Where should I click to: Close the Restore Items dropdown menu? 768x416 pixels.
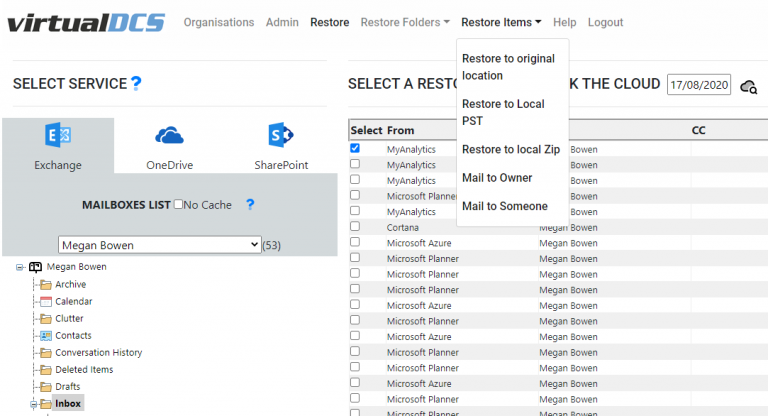pyautogui.click(x=501, y=23)
